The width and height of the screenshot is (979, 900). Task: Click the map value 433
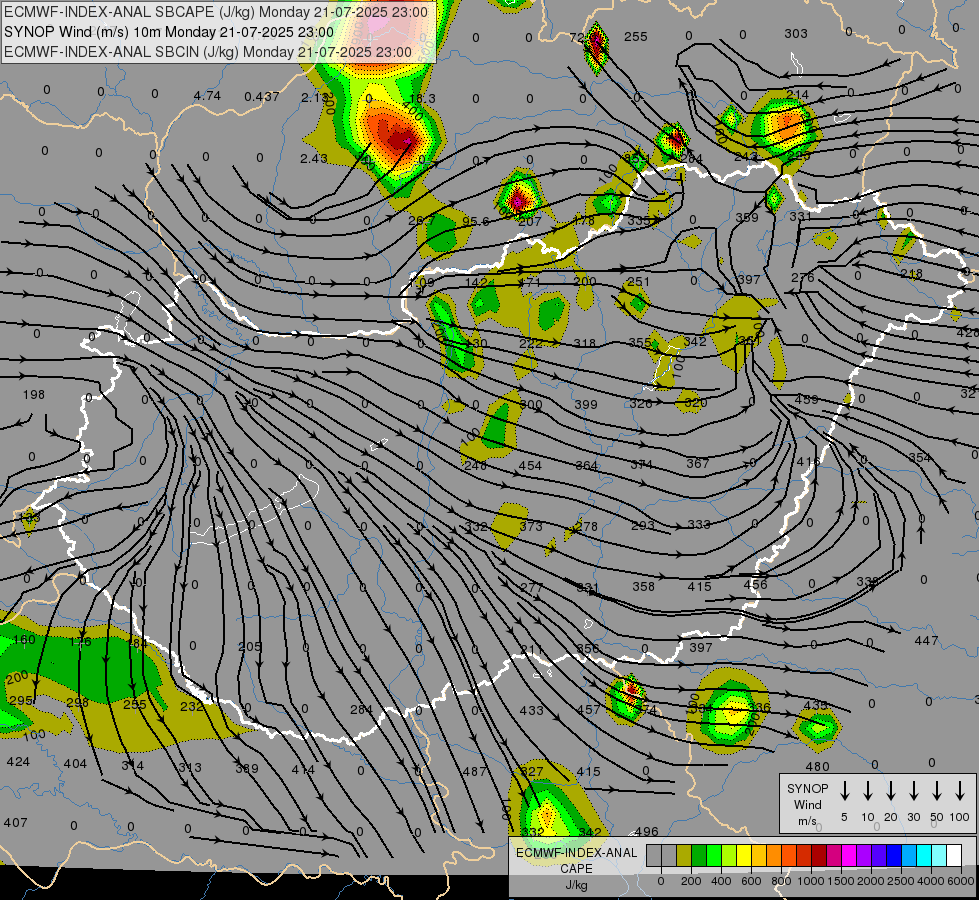[x=531, y=710]
